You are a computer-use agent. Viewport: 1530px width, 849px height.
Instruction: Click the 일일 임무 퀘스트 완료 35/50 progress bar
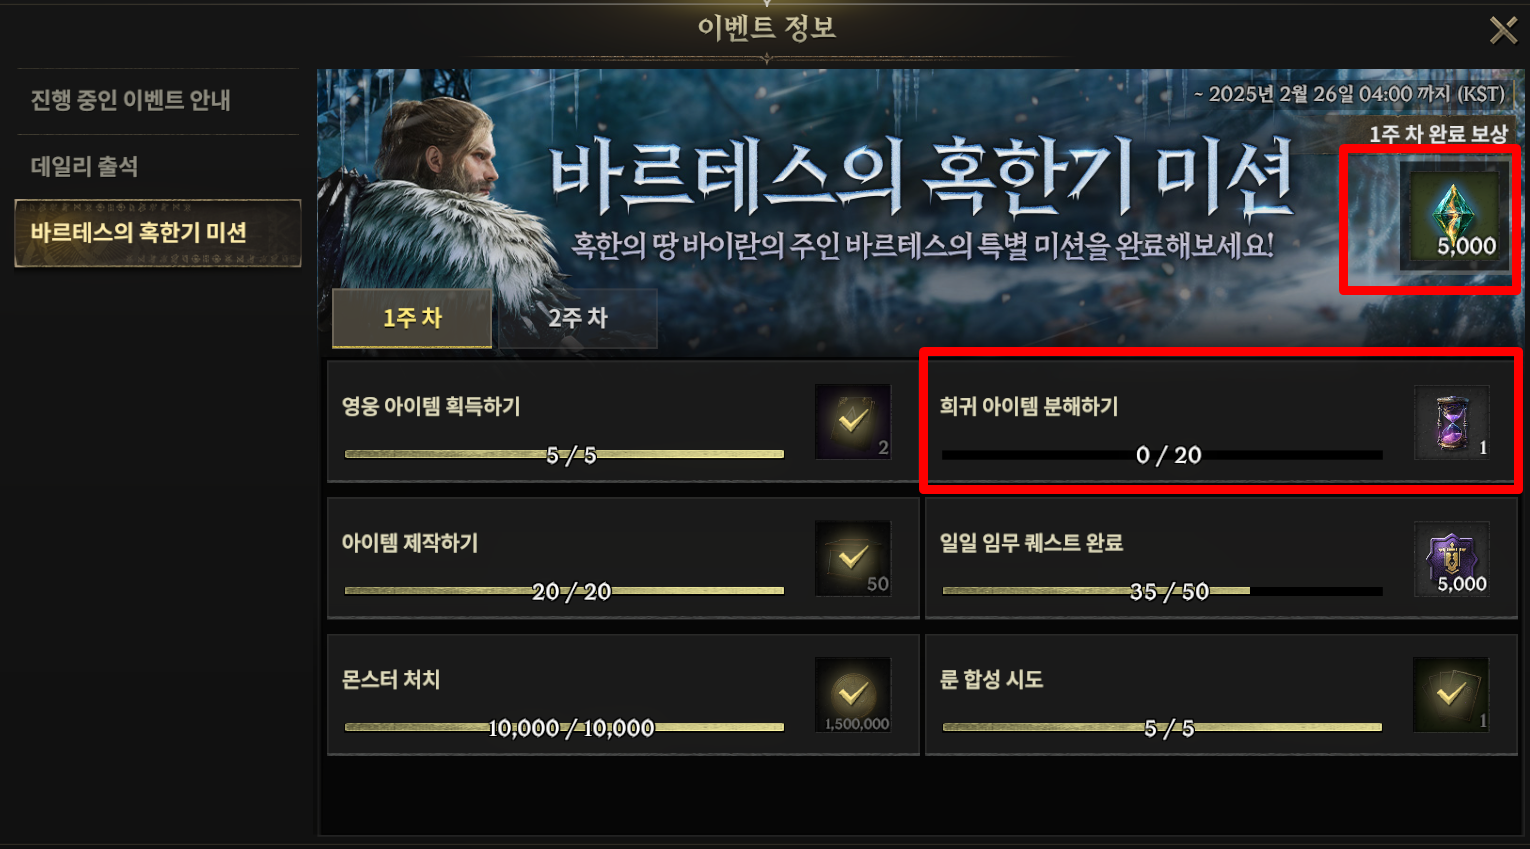click(x=1162, y=591)
